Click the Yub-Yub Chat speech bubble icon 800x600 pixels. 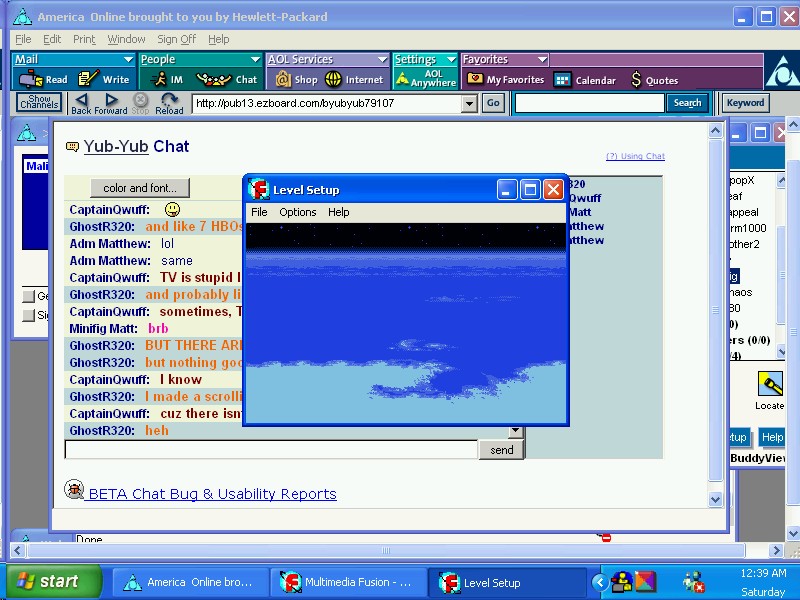pyautogui.click(x=72, y=147)
